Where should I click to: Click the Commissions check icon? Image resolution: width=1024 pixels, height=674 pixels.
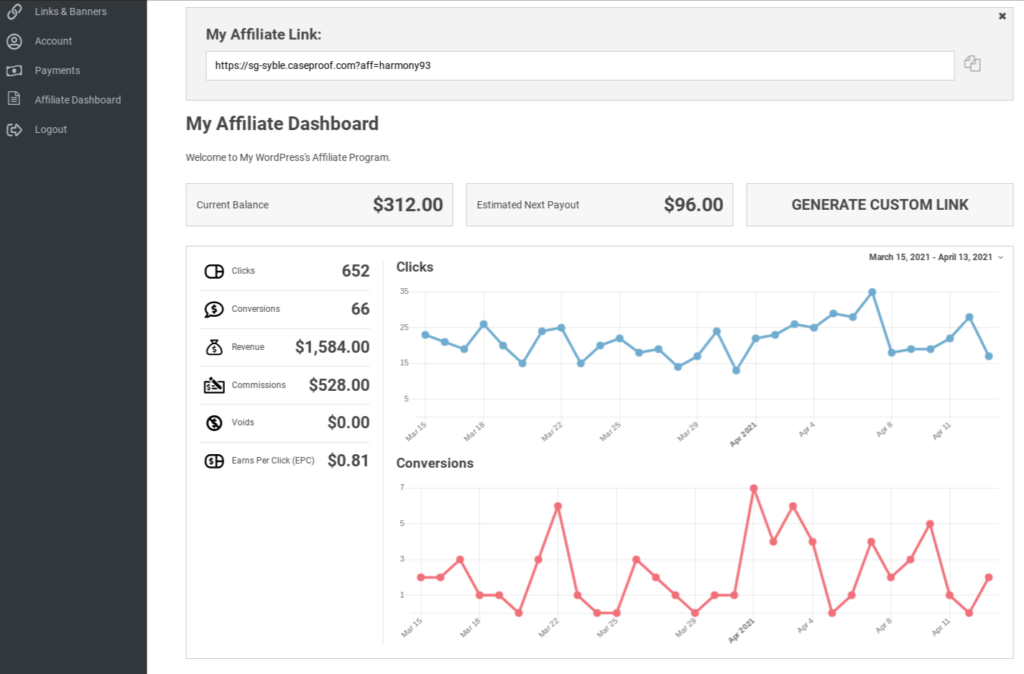click(215, 384)
